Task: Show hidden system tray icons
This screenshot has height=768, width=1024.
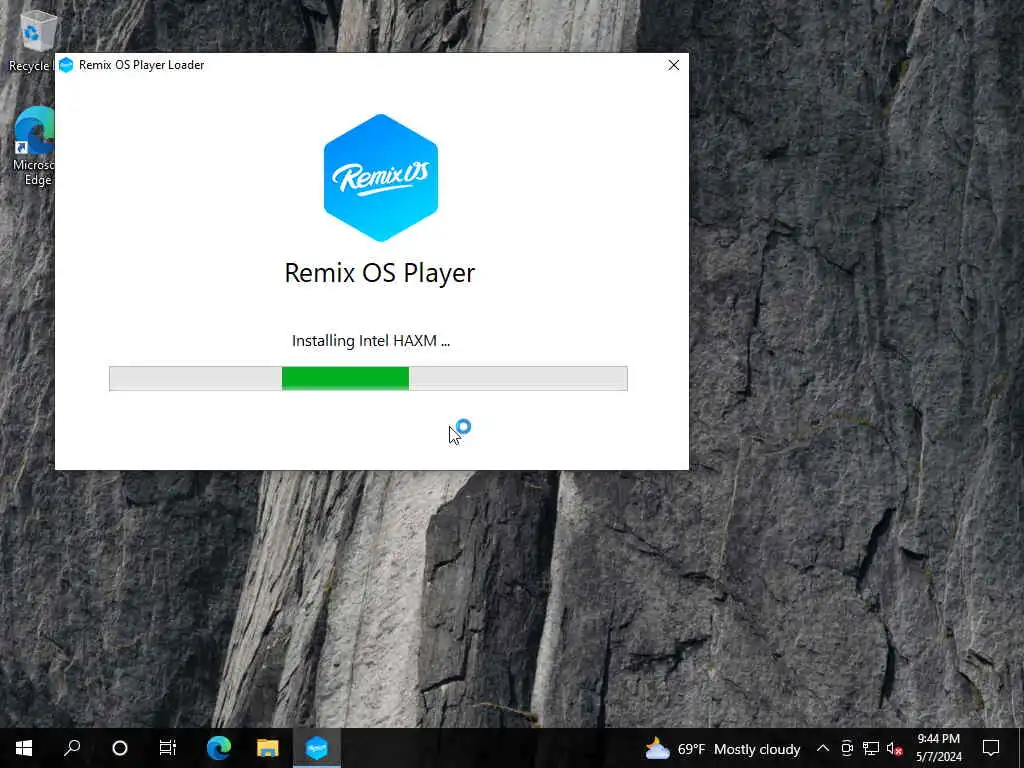Action: pyautogui.click(x=823, y=748)
